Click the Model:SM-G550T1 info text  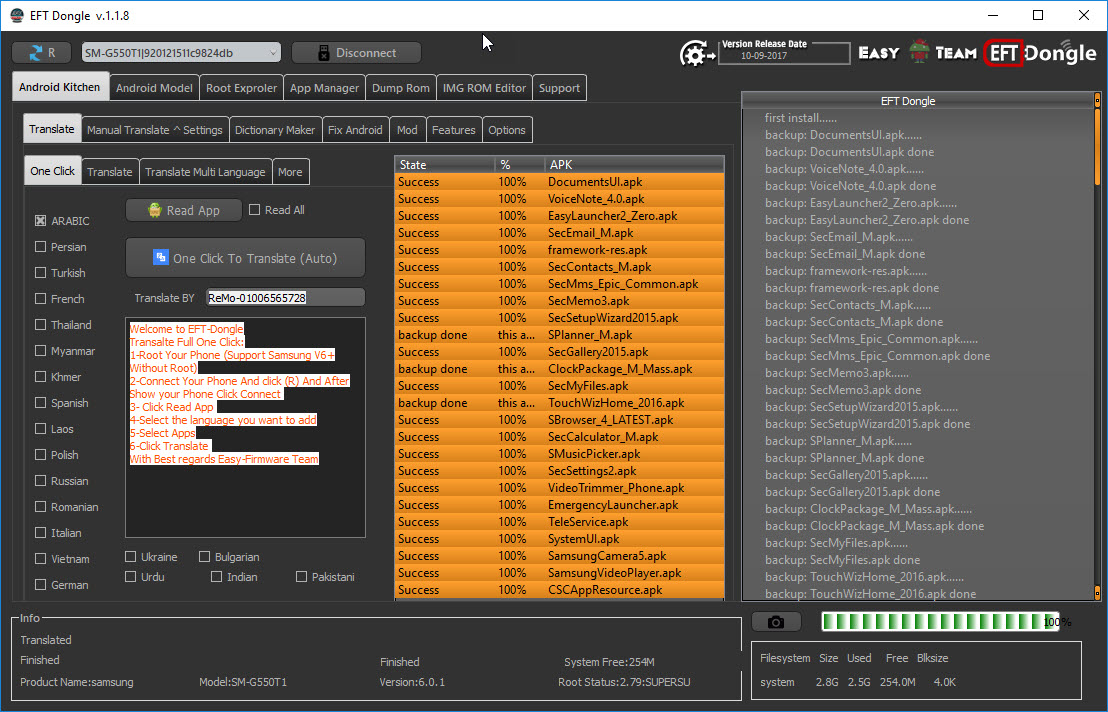(x=242, y=682)
